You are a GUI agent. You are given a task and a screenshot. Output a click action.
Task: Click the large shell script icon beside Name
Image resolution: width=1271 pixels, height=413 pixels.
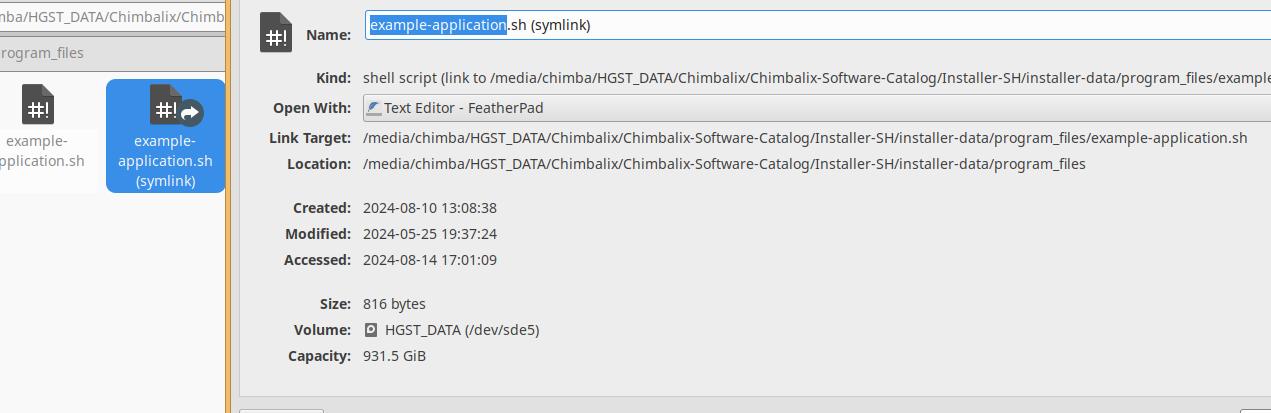(276, 33)
